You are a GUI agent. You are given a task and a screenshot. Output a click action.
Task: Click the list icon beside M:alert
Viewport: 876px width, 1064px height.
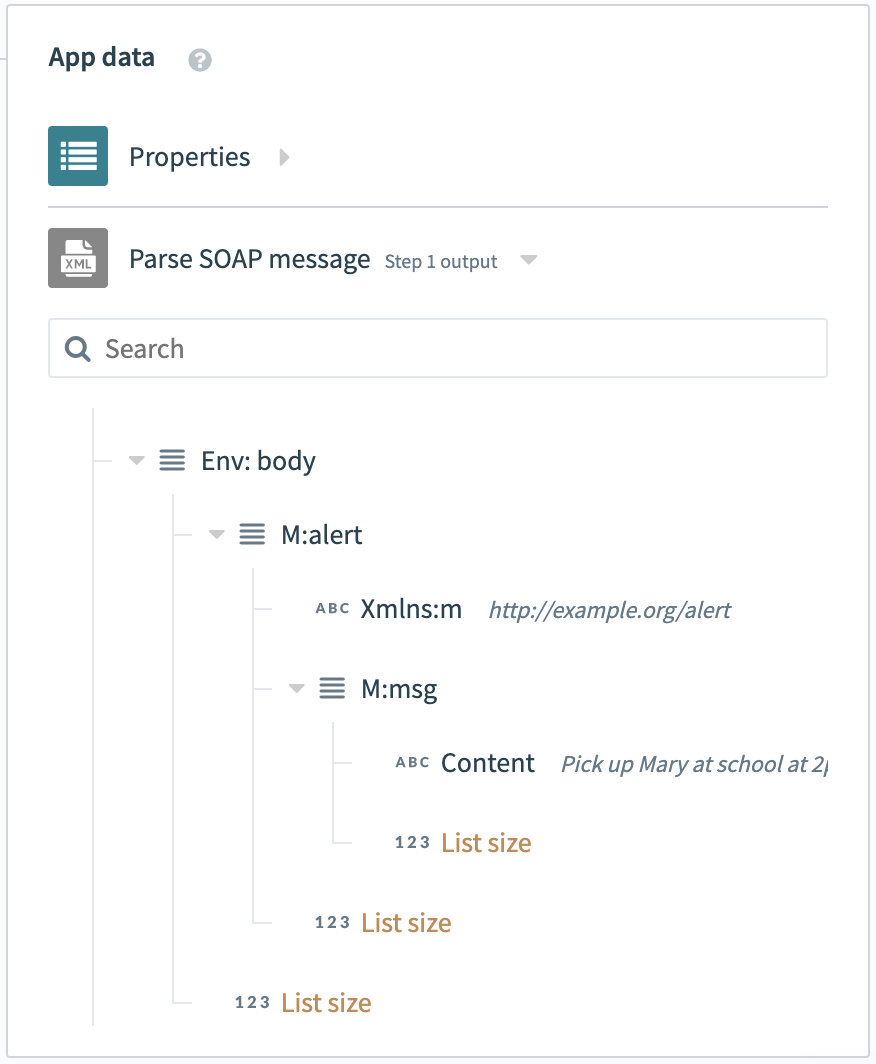pyautogui.click(x=251, y=534)
